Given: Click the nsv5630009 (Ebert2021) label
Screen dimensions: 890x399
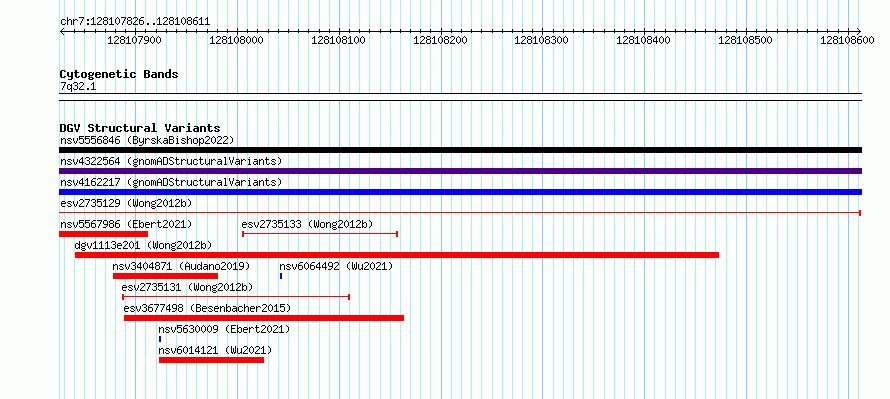Looking at the screenshot, I should (x=224, y=329).
